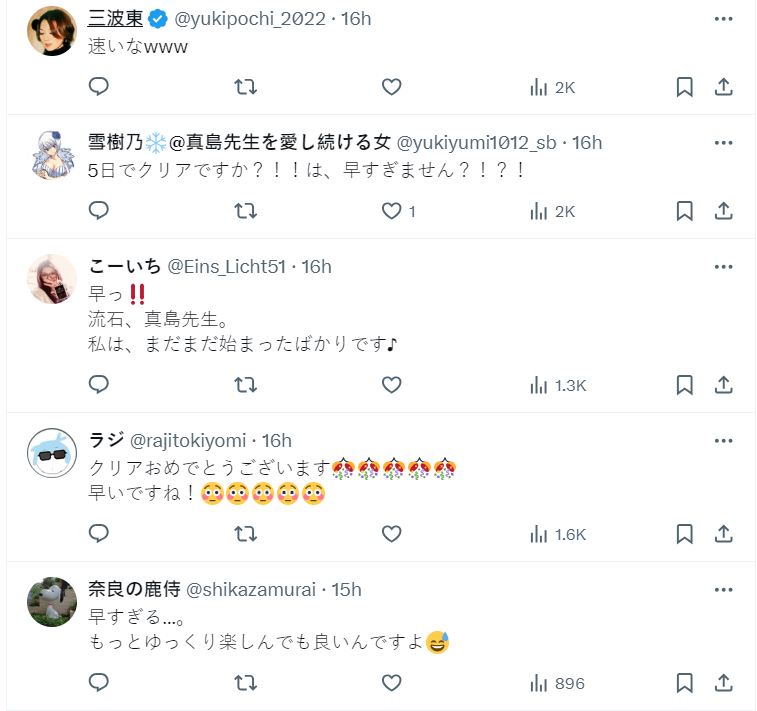Bookmark 雪樹乃's tweet

684,211
